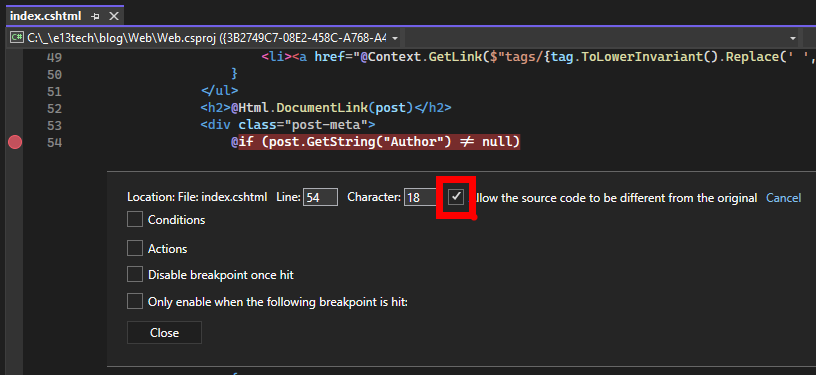Check 'Disable breakpoint once hit'
Image resolution: width=816 pixels, height=375 pixels.
(135, 275)
